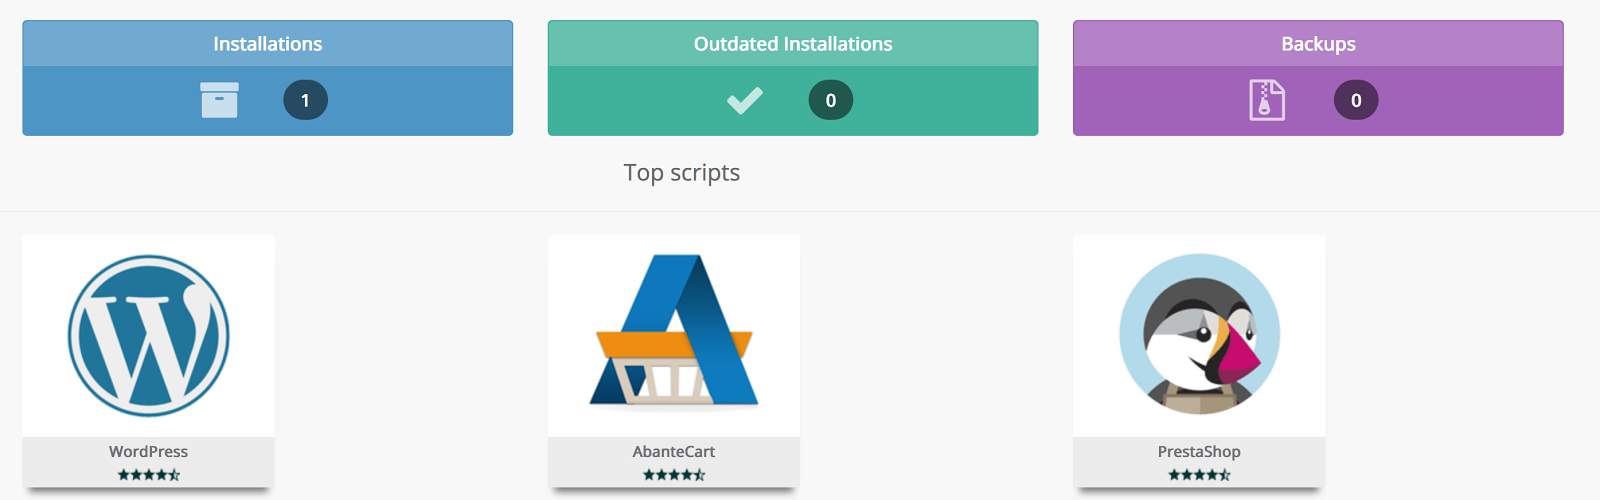The width and height of the screenshot is (1600, 500).
Task: Select the WordPress logo thumbnail
Action: pos(149,336)
